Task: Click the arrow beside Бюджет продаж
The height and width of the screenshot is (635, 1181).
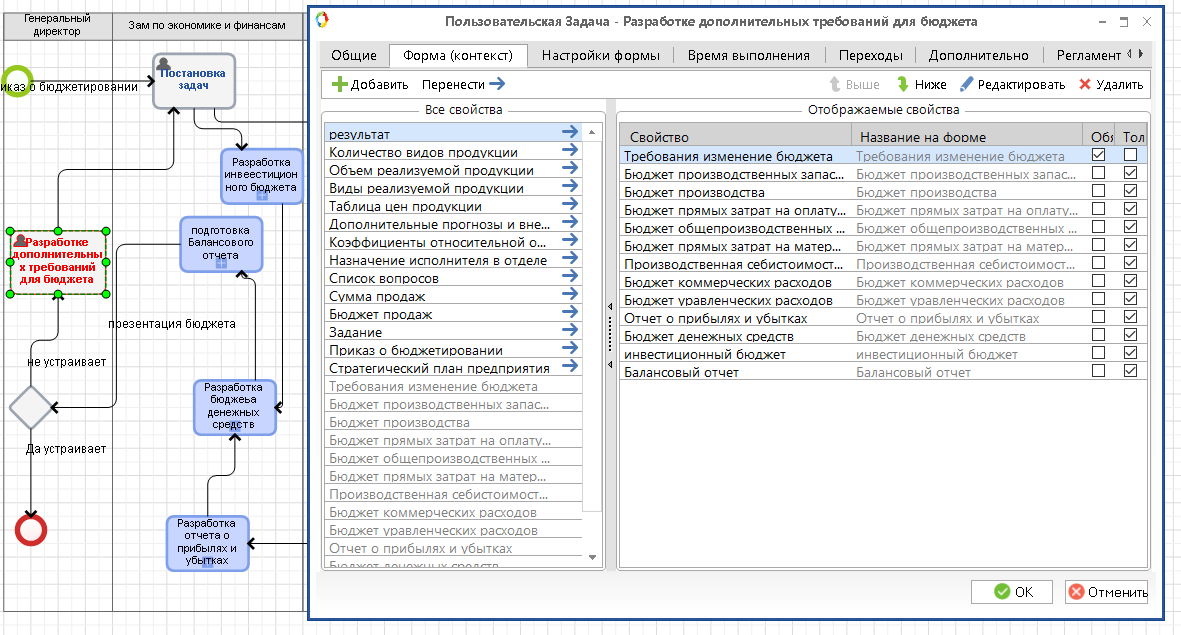Action: point(570,313)
